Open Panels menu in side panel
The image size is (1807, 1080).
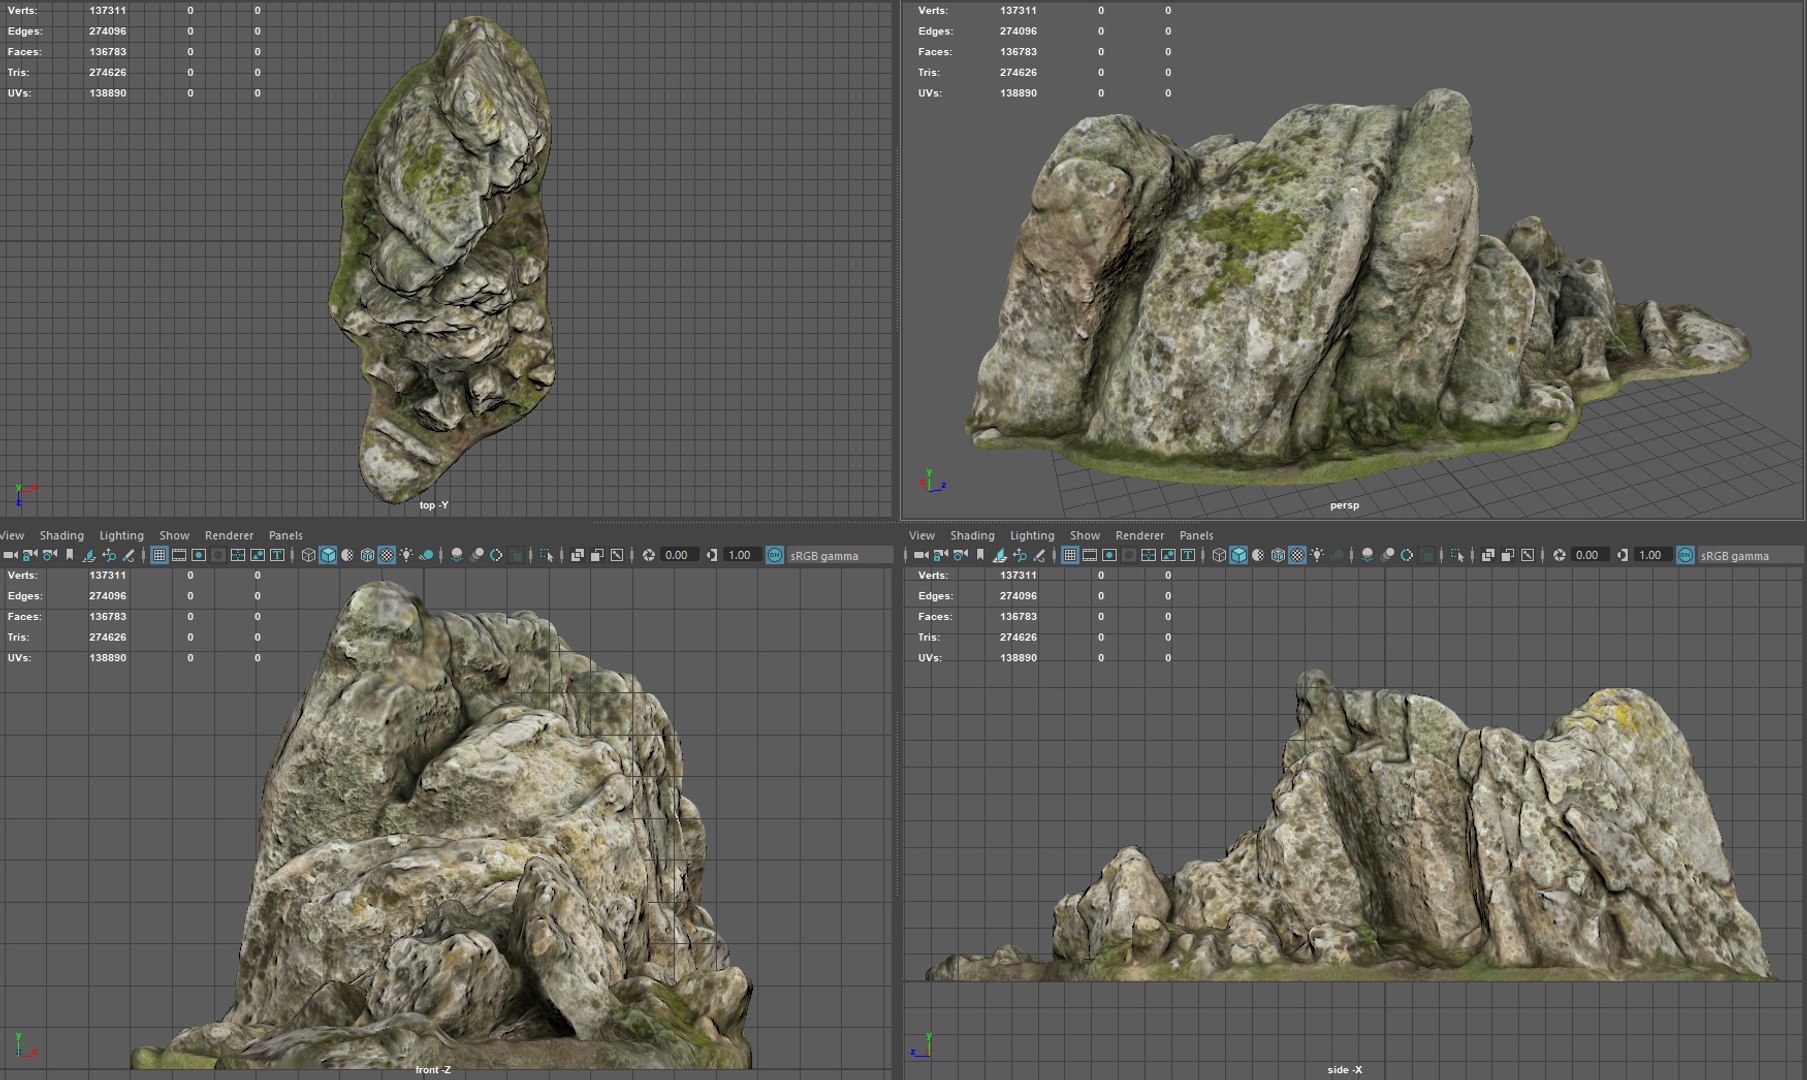click(x=1196, y=535)
